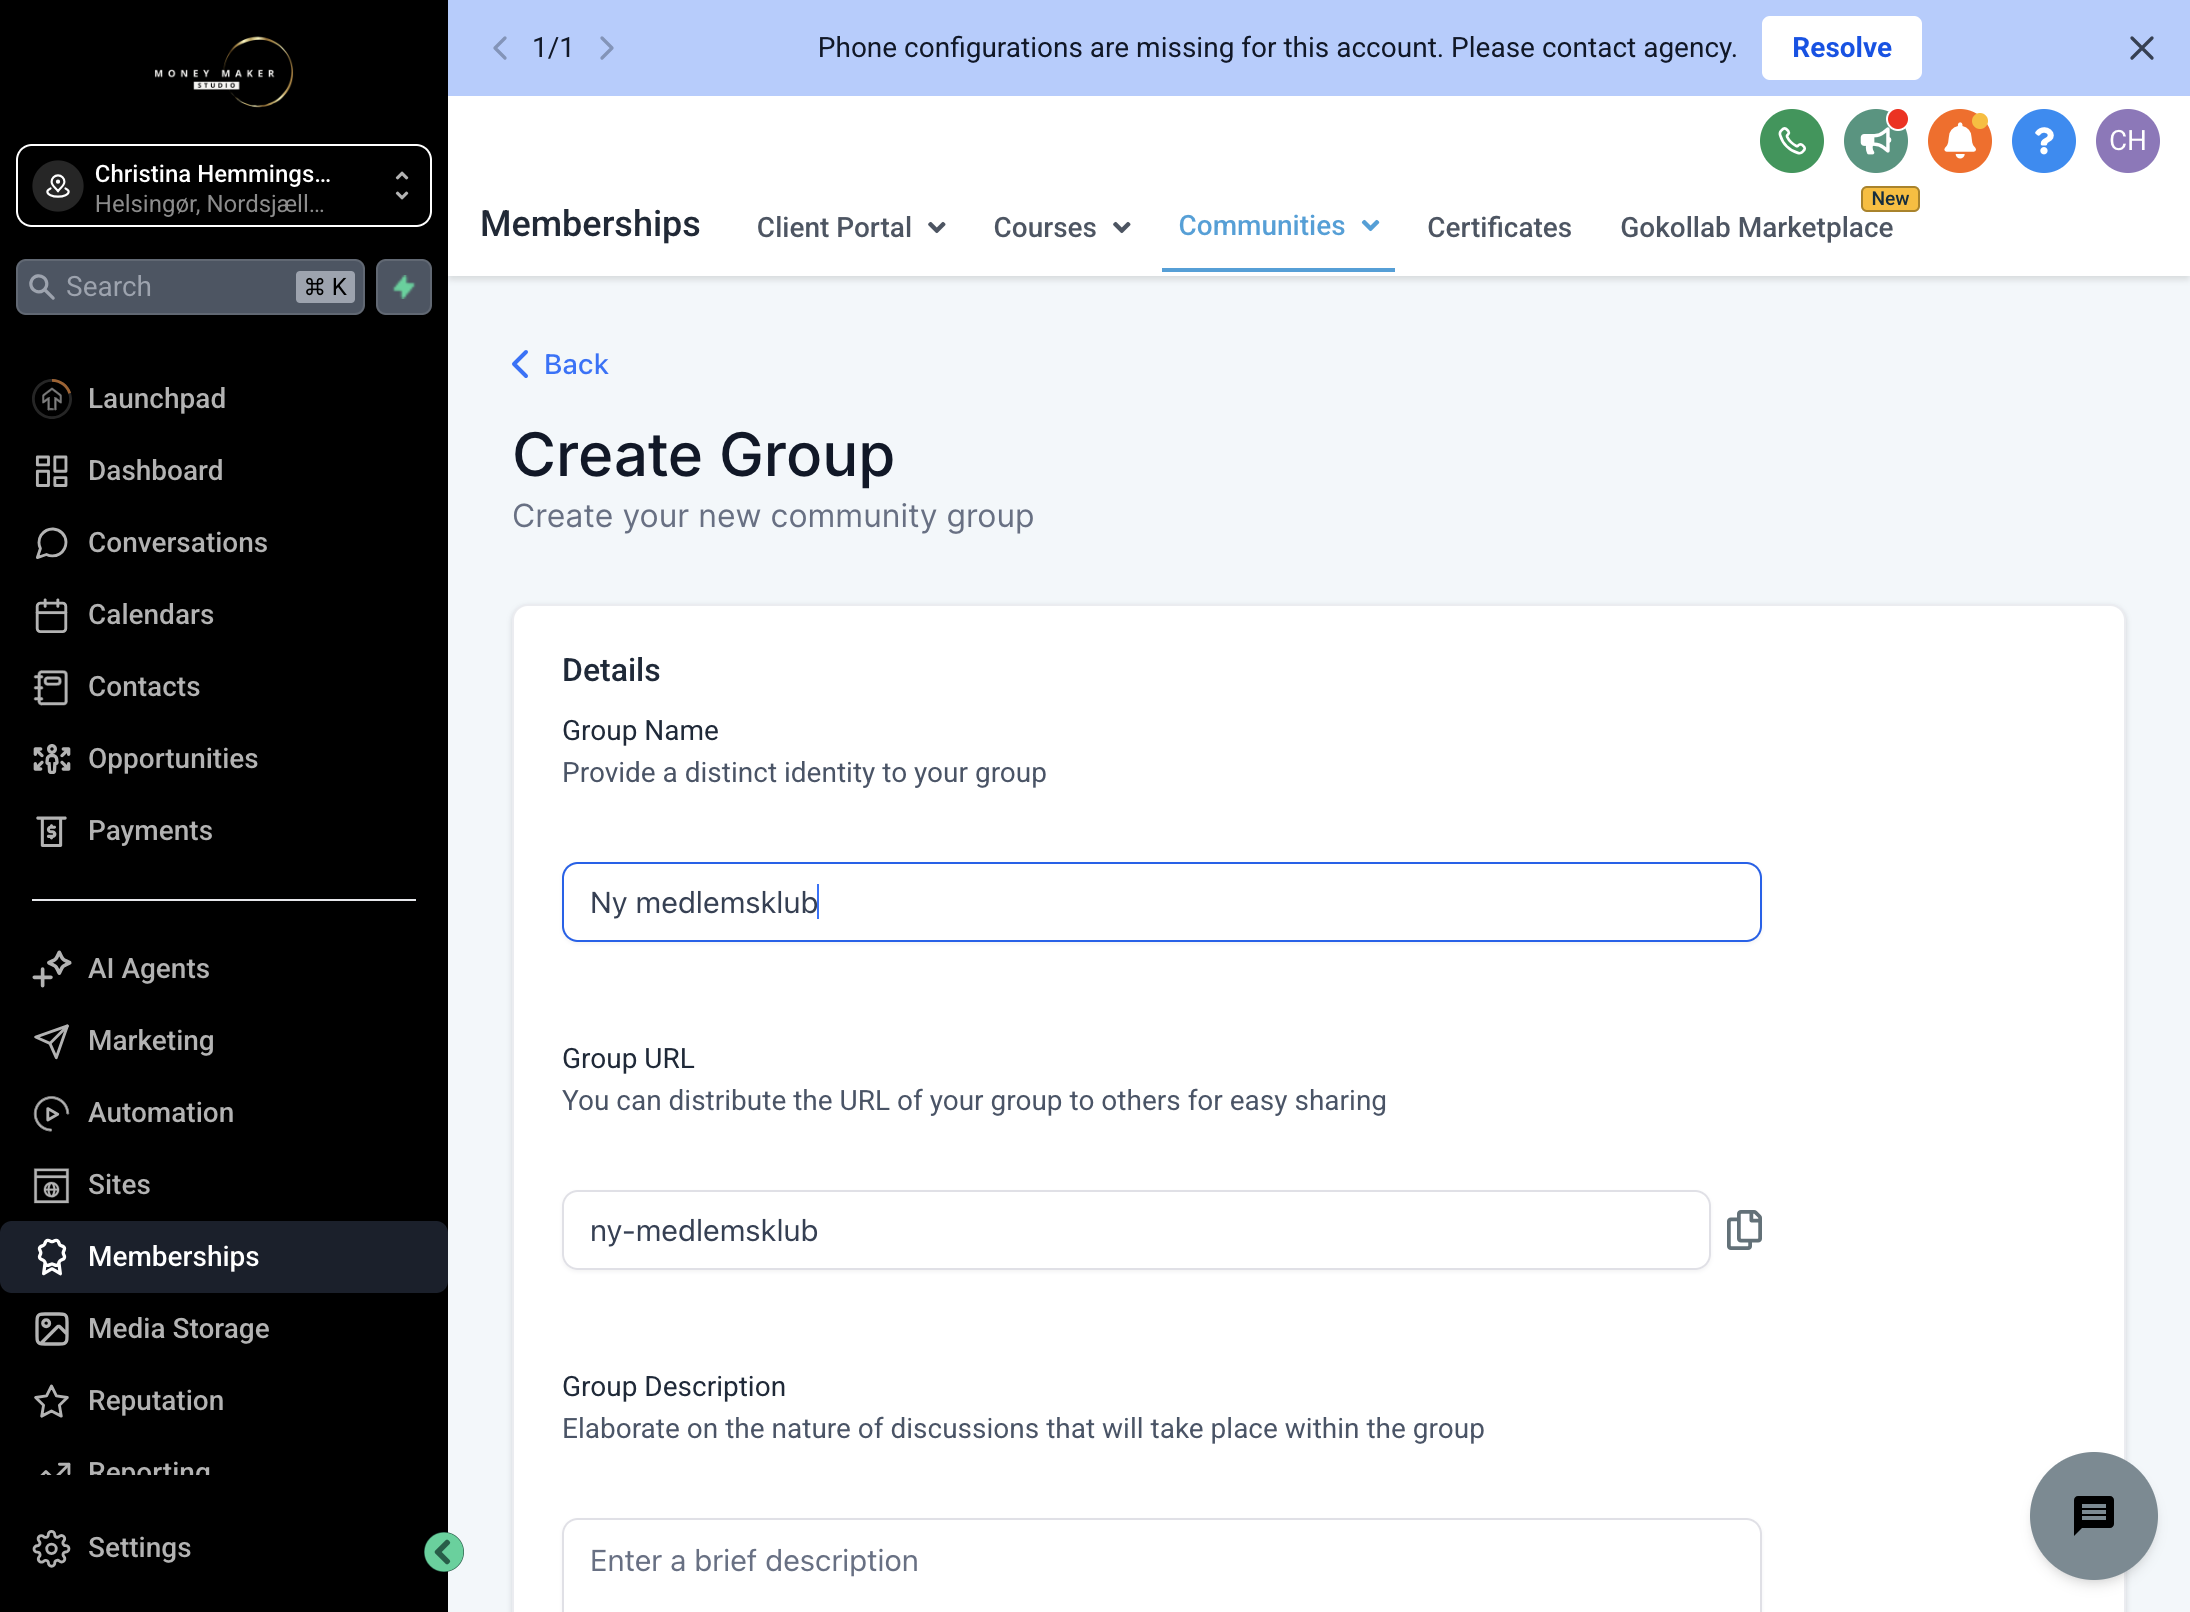Show previous banner notification arrow
The image size is (2190, 1612).
click(x=501, y=48)
